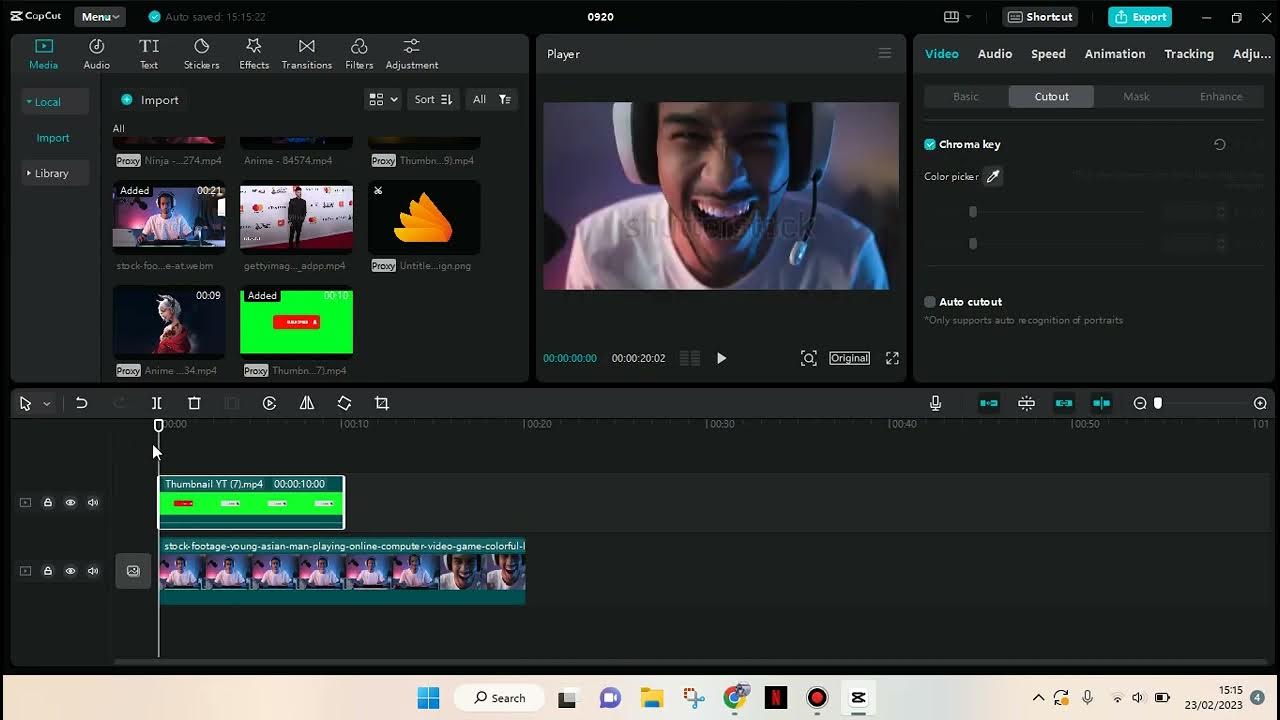The width and height of the screenshot is (1280, 720).
Task: Zoom out timeline with minus icon
Action: (1140, 403)
